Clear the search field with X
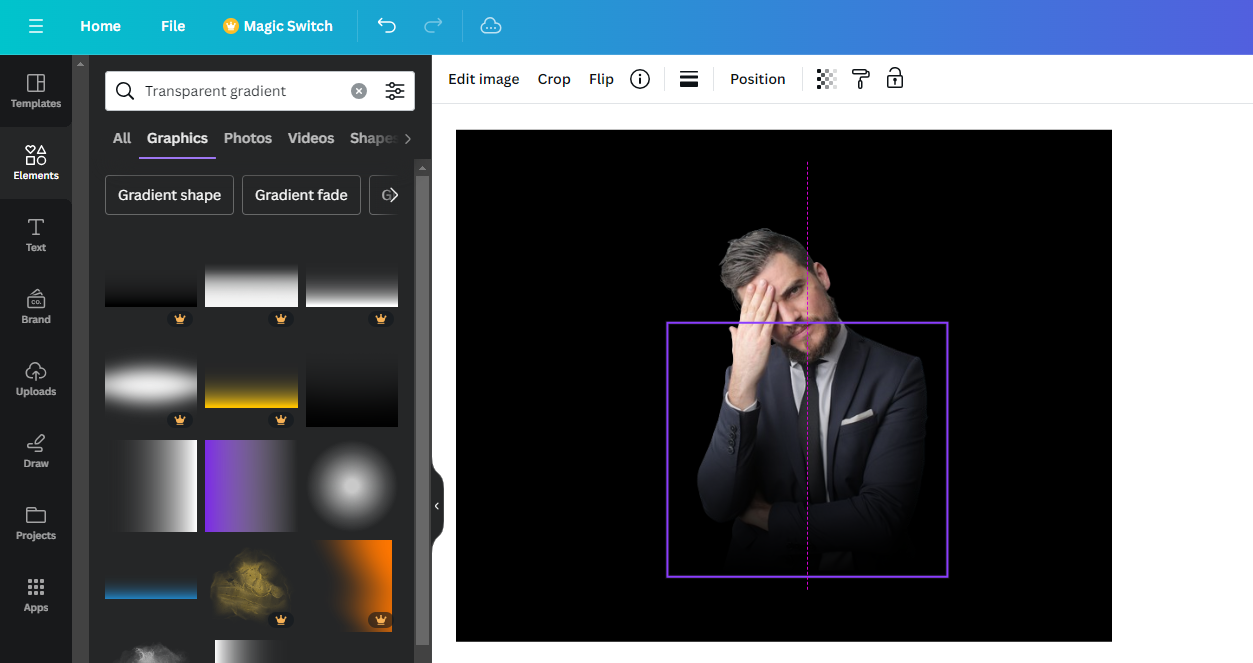 click(359, 91)
